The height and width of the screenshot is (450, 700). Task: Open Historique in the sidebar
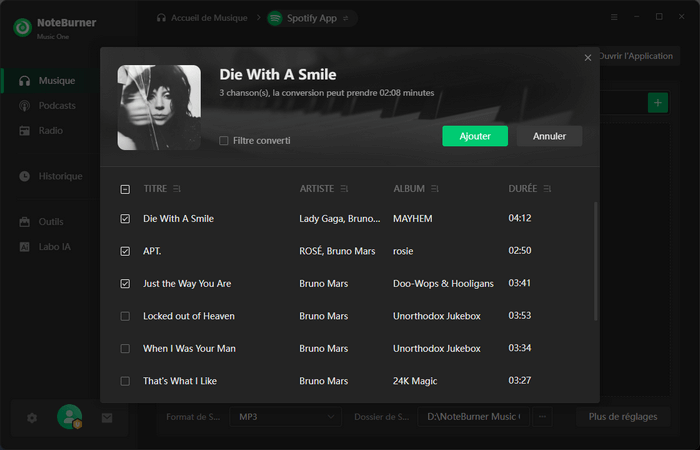click(x=60, y=176)
